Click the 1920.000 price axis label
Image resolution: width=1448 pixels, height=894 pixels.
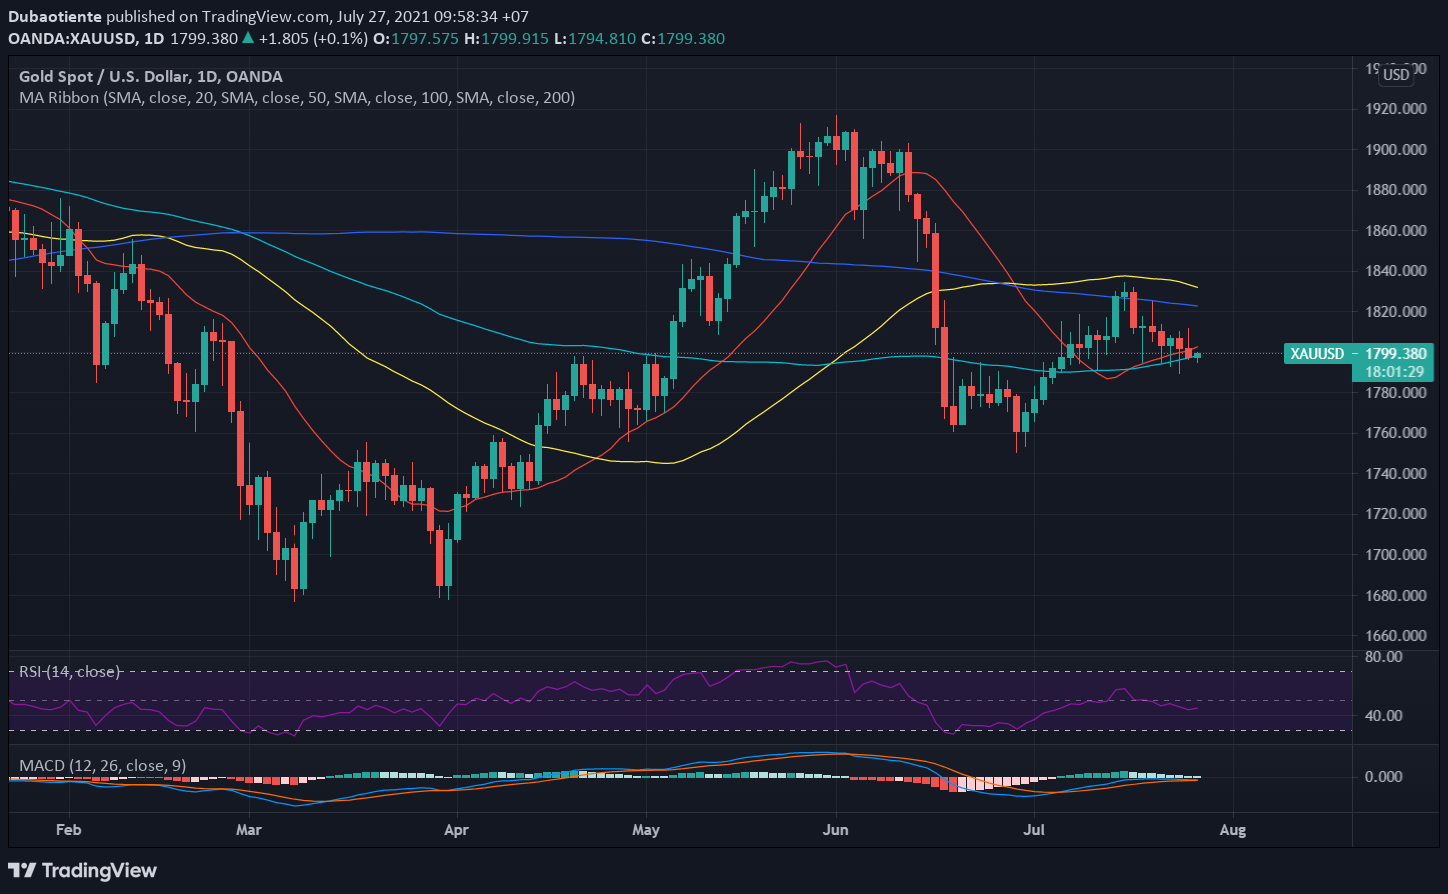[x=1394, y=109]
